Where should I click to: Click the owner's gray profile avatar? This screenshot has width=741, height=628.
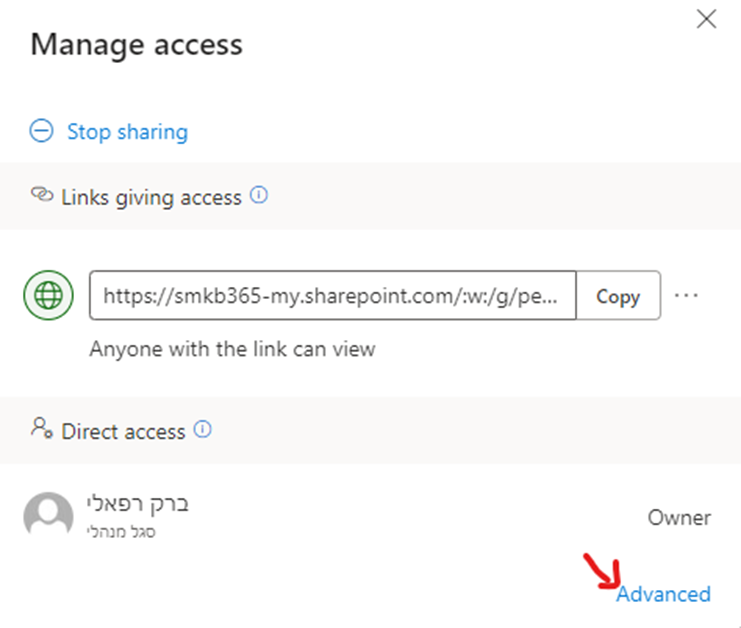coord(48,517)
